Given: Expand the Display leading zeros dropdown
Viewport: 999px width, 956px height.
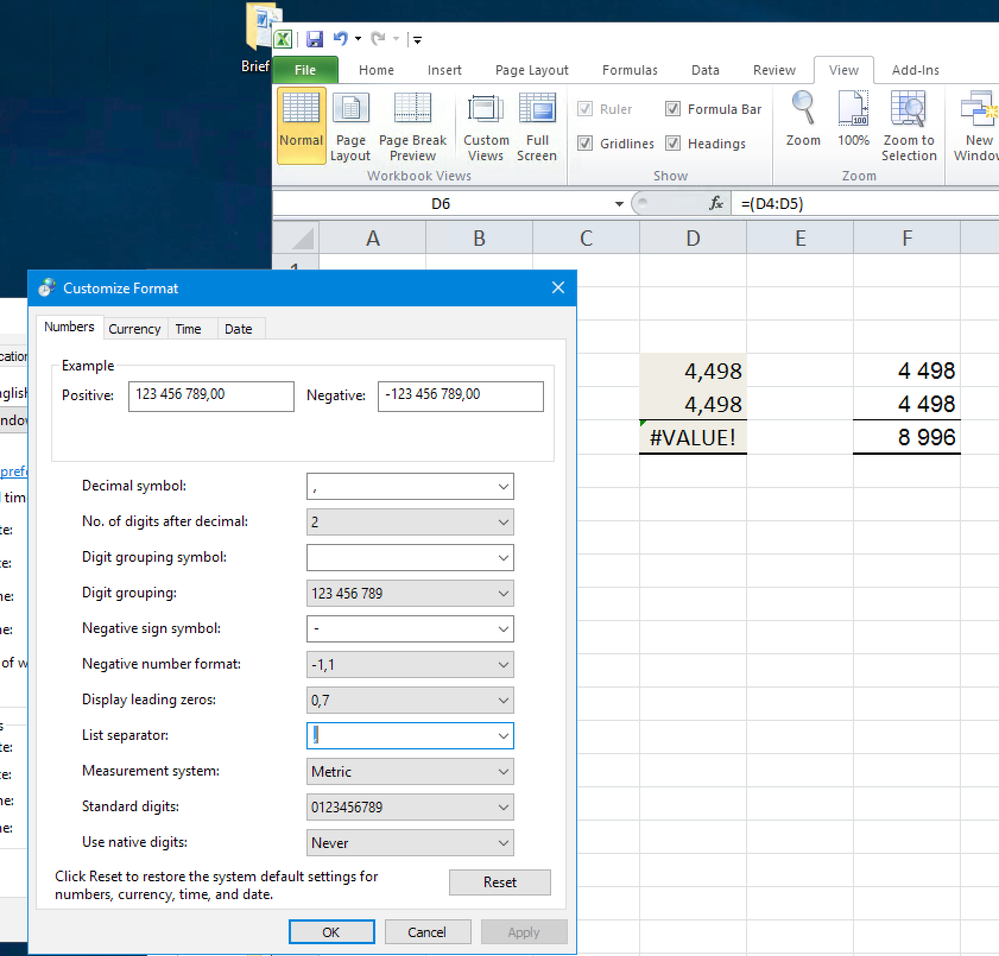Looking at the screenshot, I should coord(503,701).
